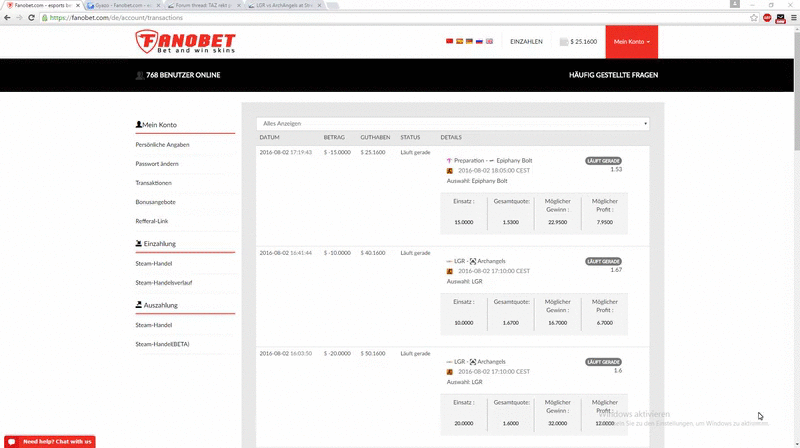Click the Archangels team logo in 16:41:44 bet
800x448 pixels.
coord(472,261)
